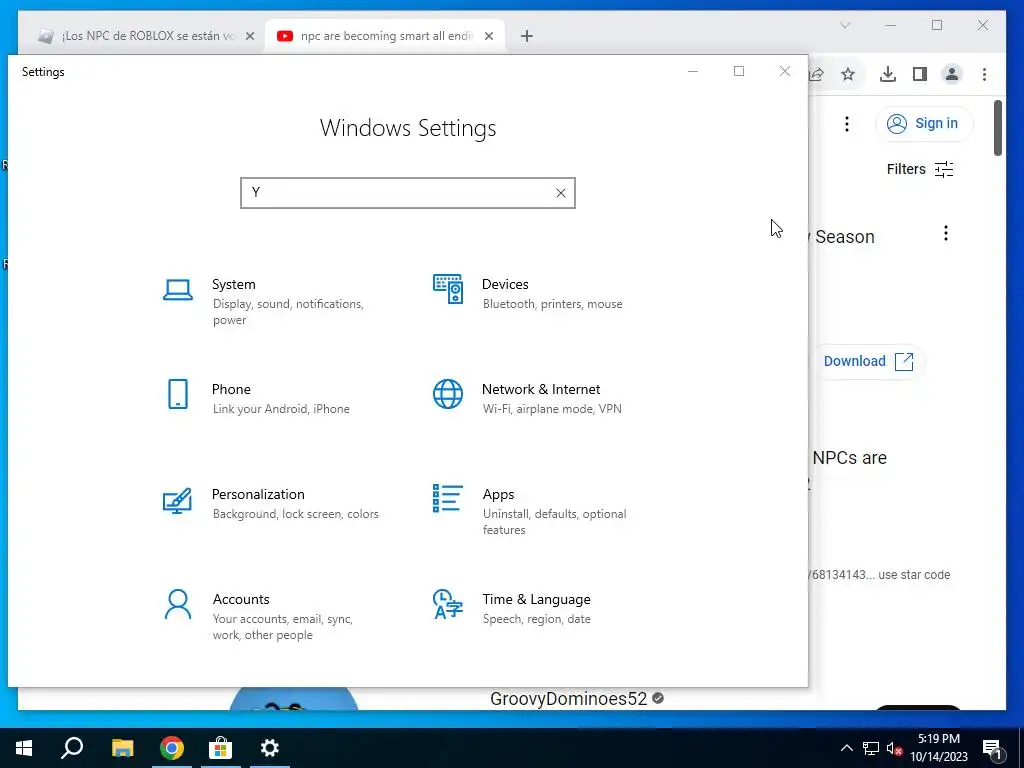Click the Bluetooth, printers, mouse description
This screenshot has width=1024, height=768.
pos(552,304)
